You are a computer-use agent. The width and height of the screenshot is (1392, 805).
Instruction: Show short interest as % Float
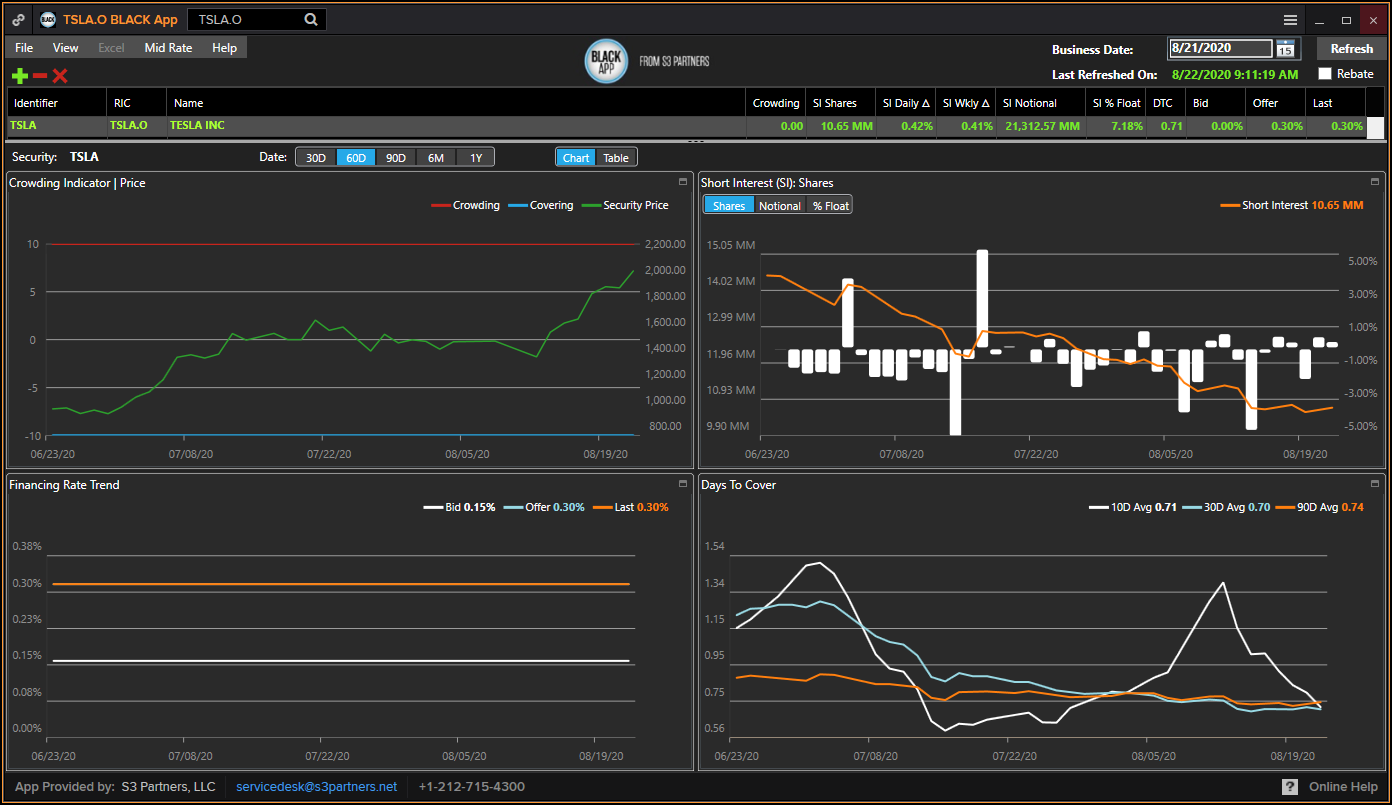click(x=830, y=206)
